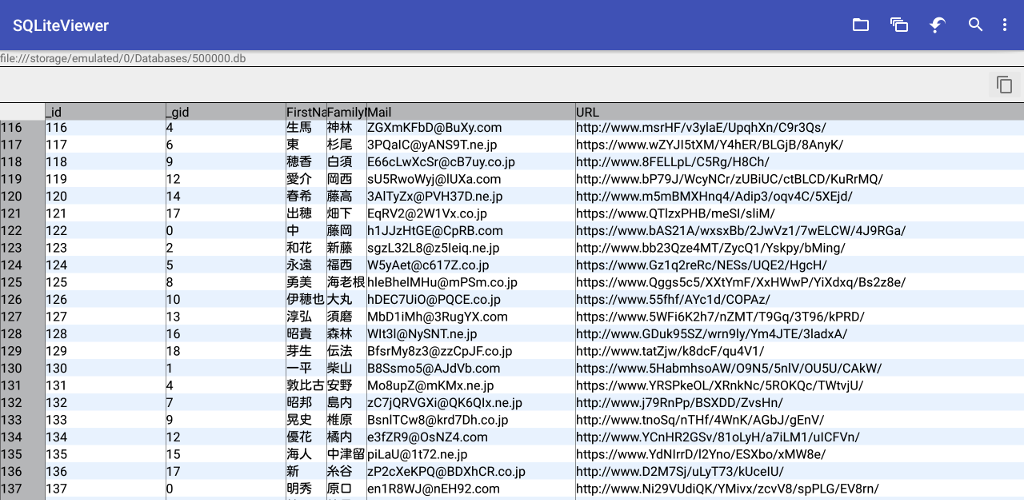This screenshot has height=500, width=1024.
Task: Select the _id column header
Action: tap(104, 112)
